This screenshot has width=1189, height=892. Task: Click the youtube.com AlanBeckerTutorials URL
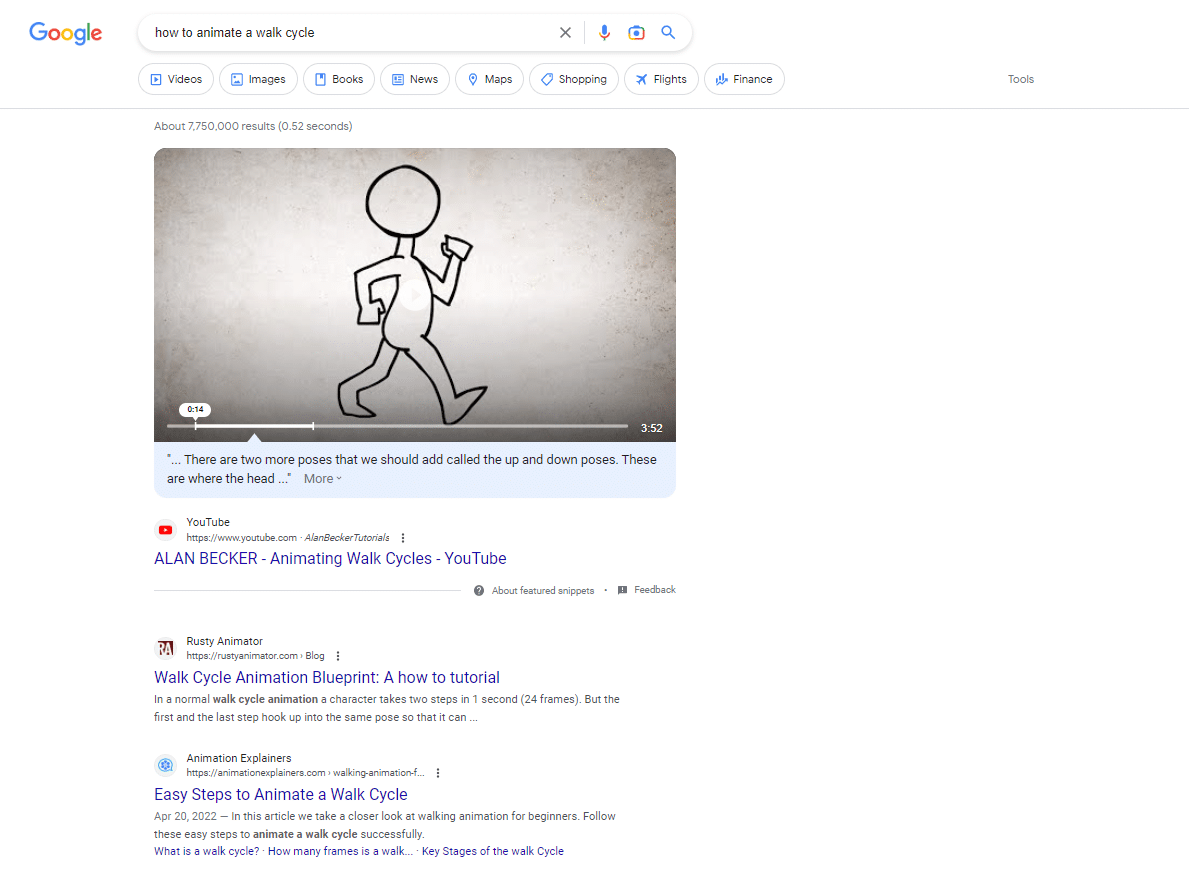click(288, 538)
